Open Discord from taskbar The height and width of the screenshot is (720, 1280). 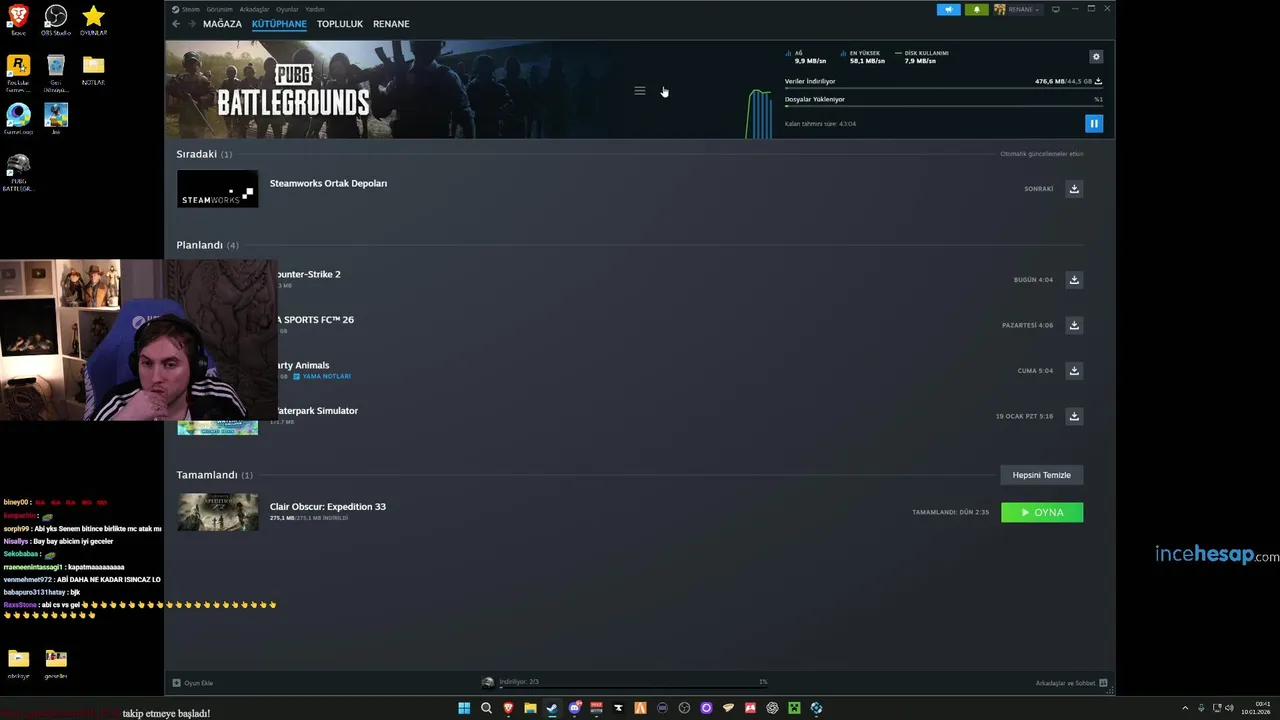click(x=574, y=708)
